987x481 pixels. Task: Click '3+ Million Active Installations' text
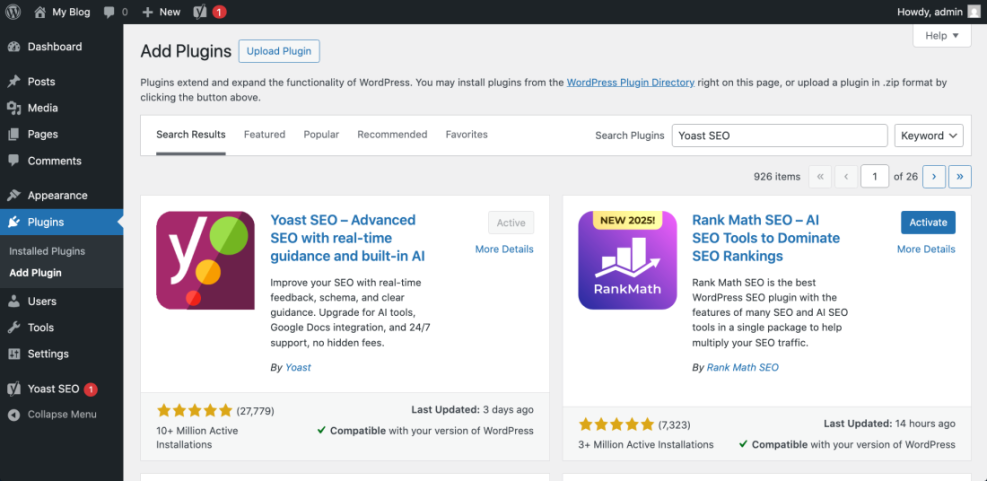(x=646, y=444)
